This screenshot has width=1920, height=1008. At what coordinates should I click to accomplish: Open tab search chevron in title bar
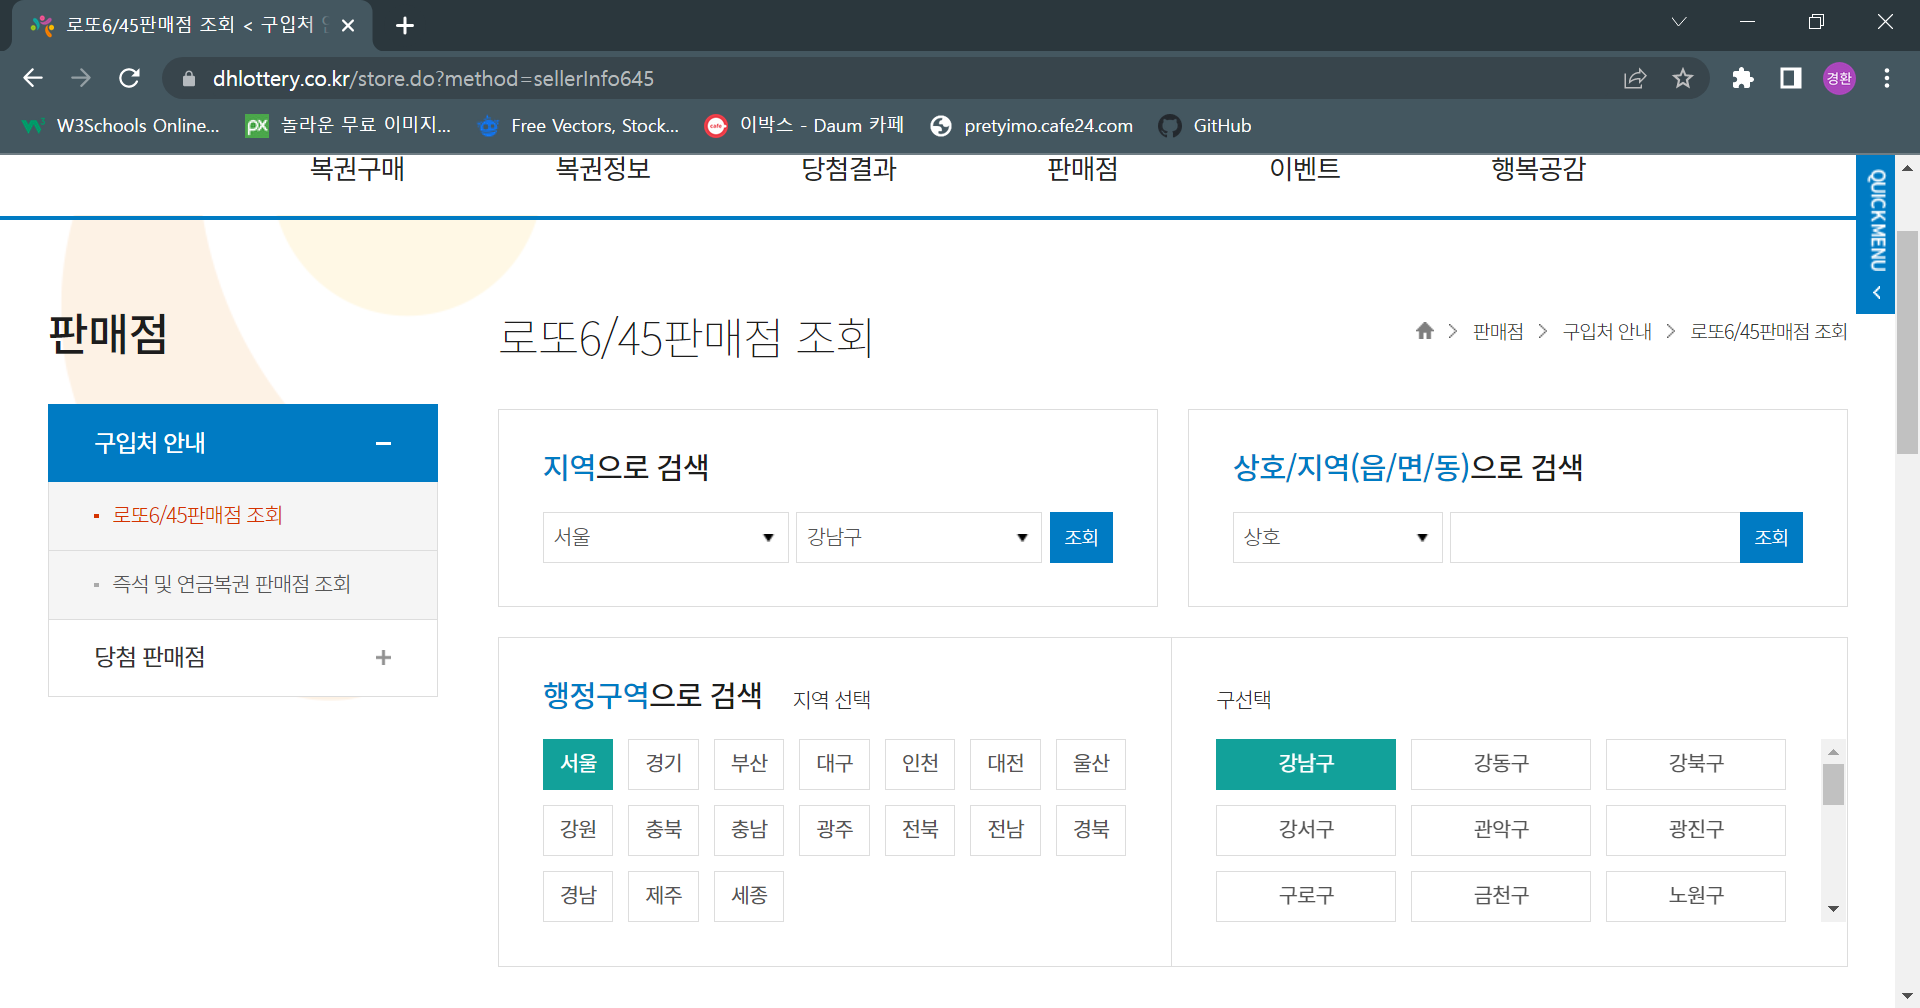tap(1679, 22)
